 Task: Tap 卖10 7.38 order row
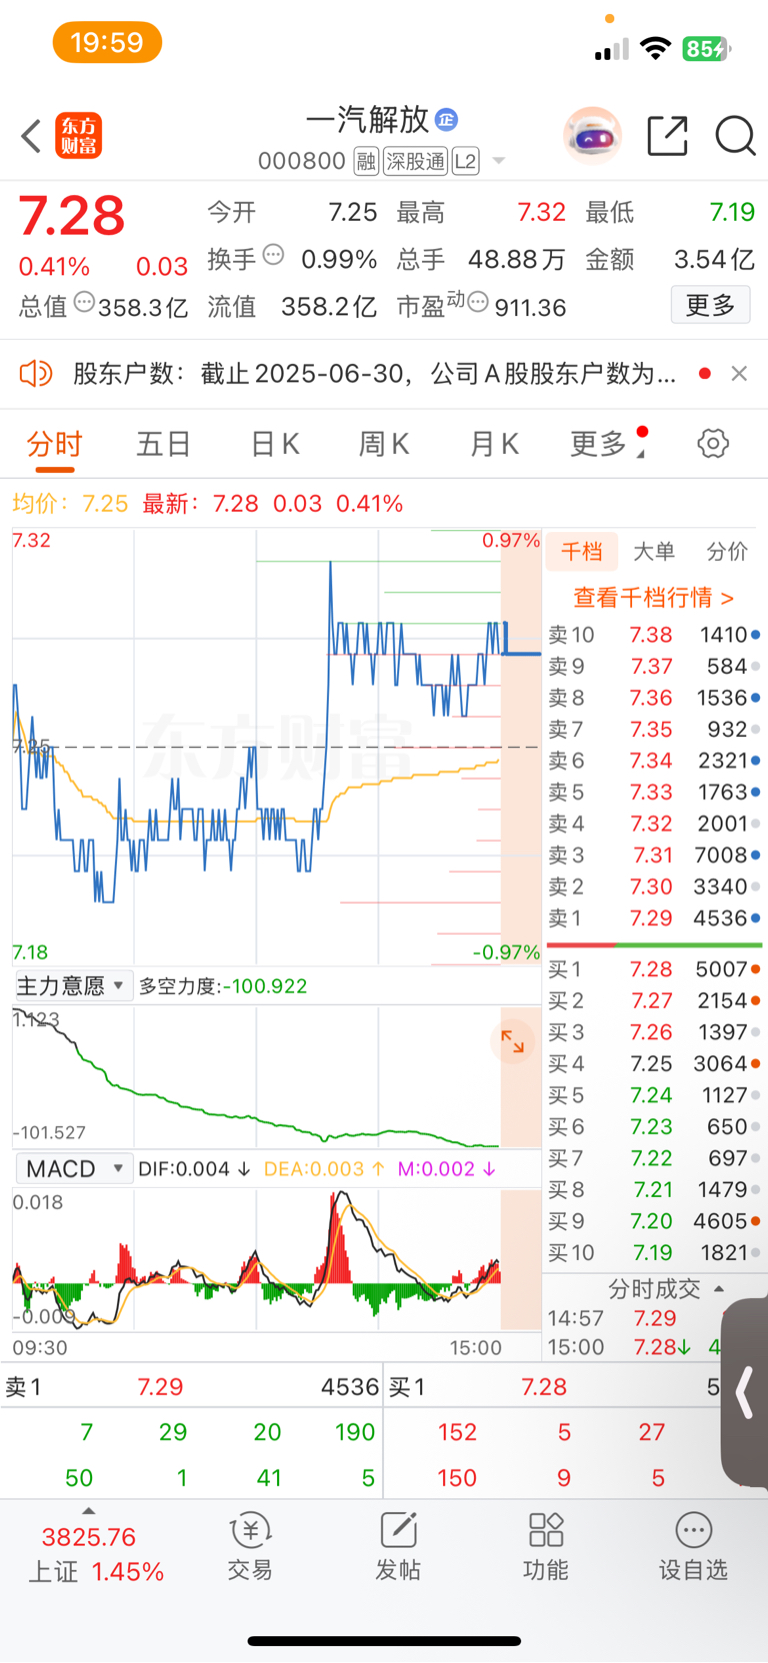(x=654, y=635)
